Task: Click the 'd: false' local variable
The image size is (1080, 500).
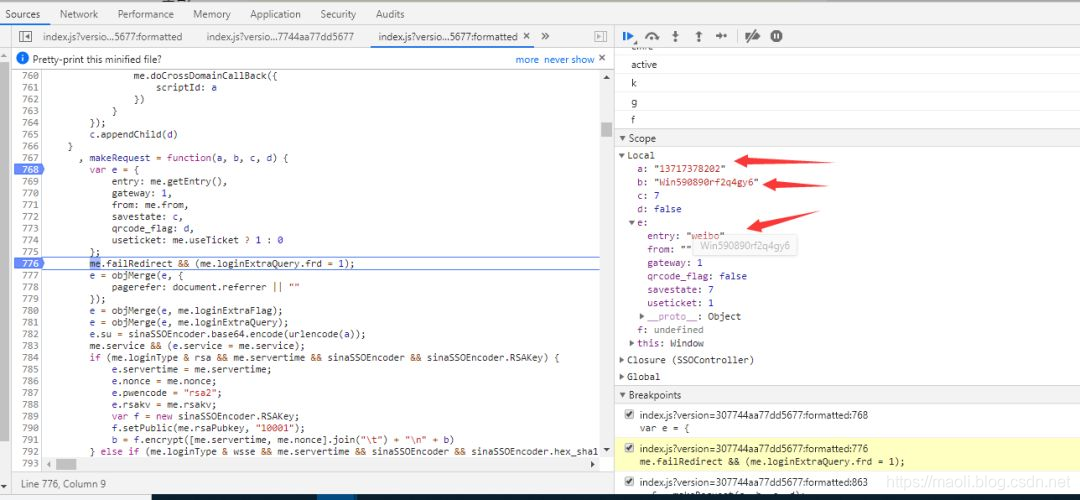Action: coord(659,209)
